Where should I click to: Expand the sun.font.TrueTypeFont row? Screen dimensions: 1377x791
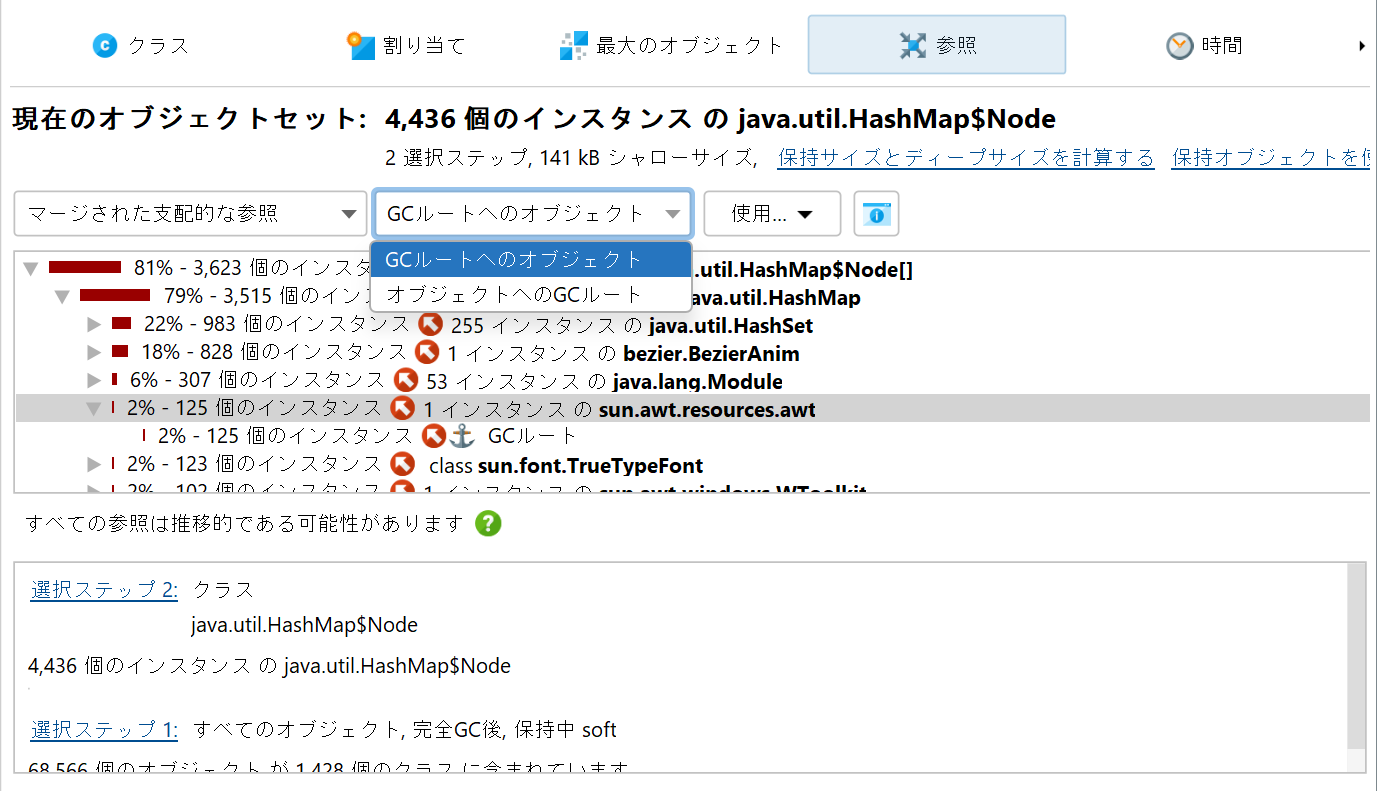click(x=94, y=464)
